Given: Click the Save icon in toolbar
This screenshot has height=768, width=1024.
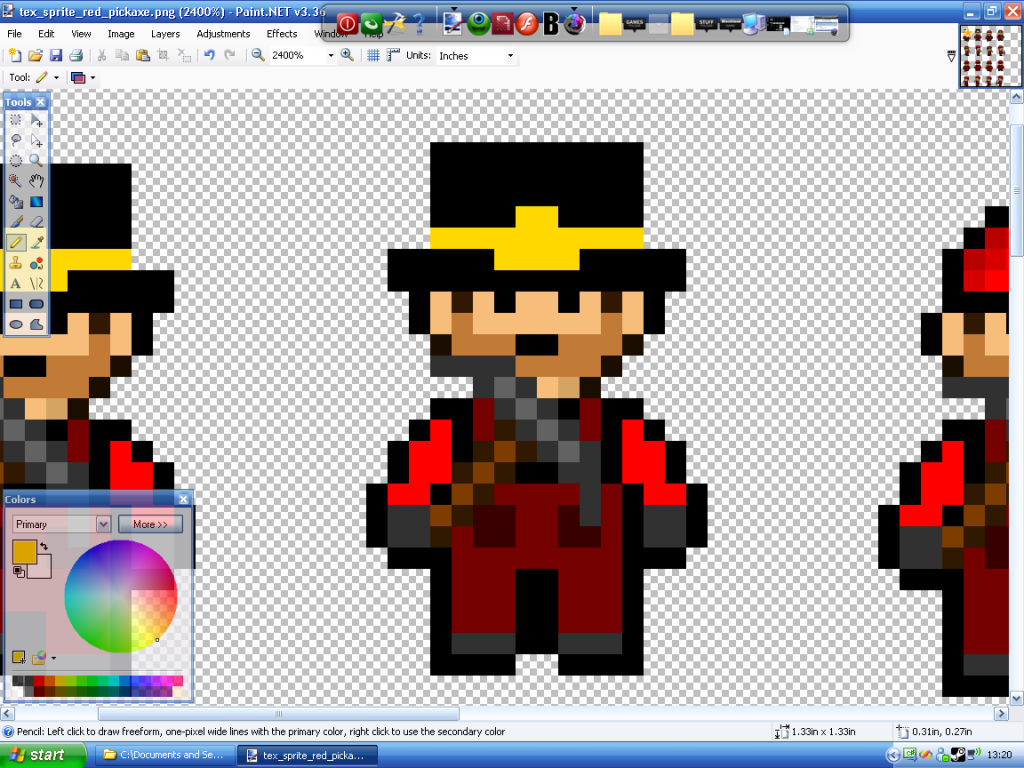Looking at the screenshot, I should pyautogui.click(x=56, y=55).
